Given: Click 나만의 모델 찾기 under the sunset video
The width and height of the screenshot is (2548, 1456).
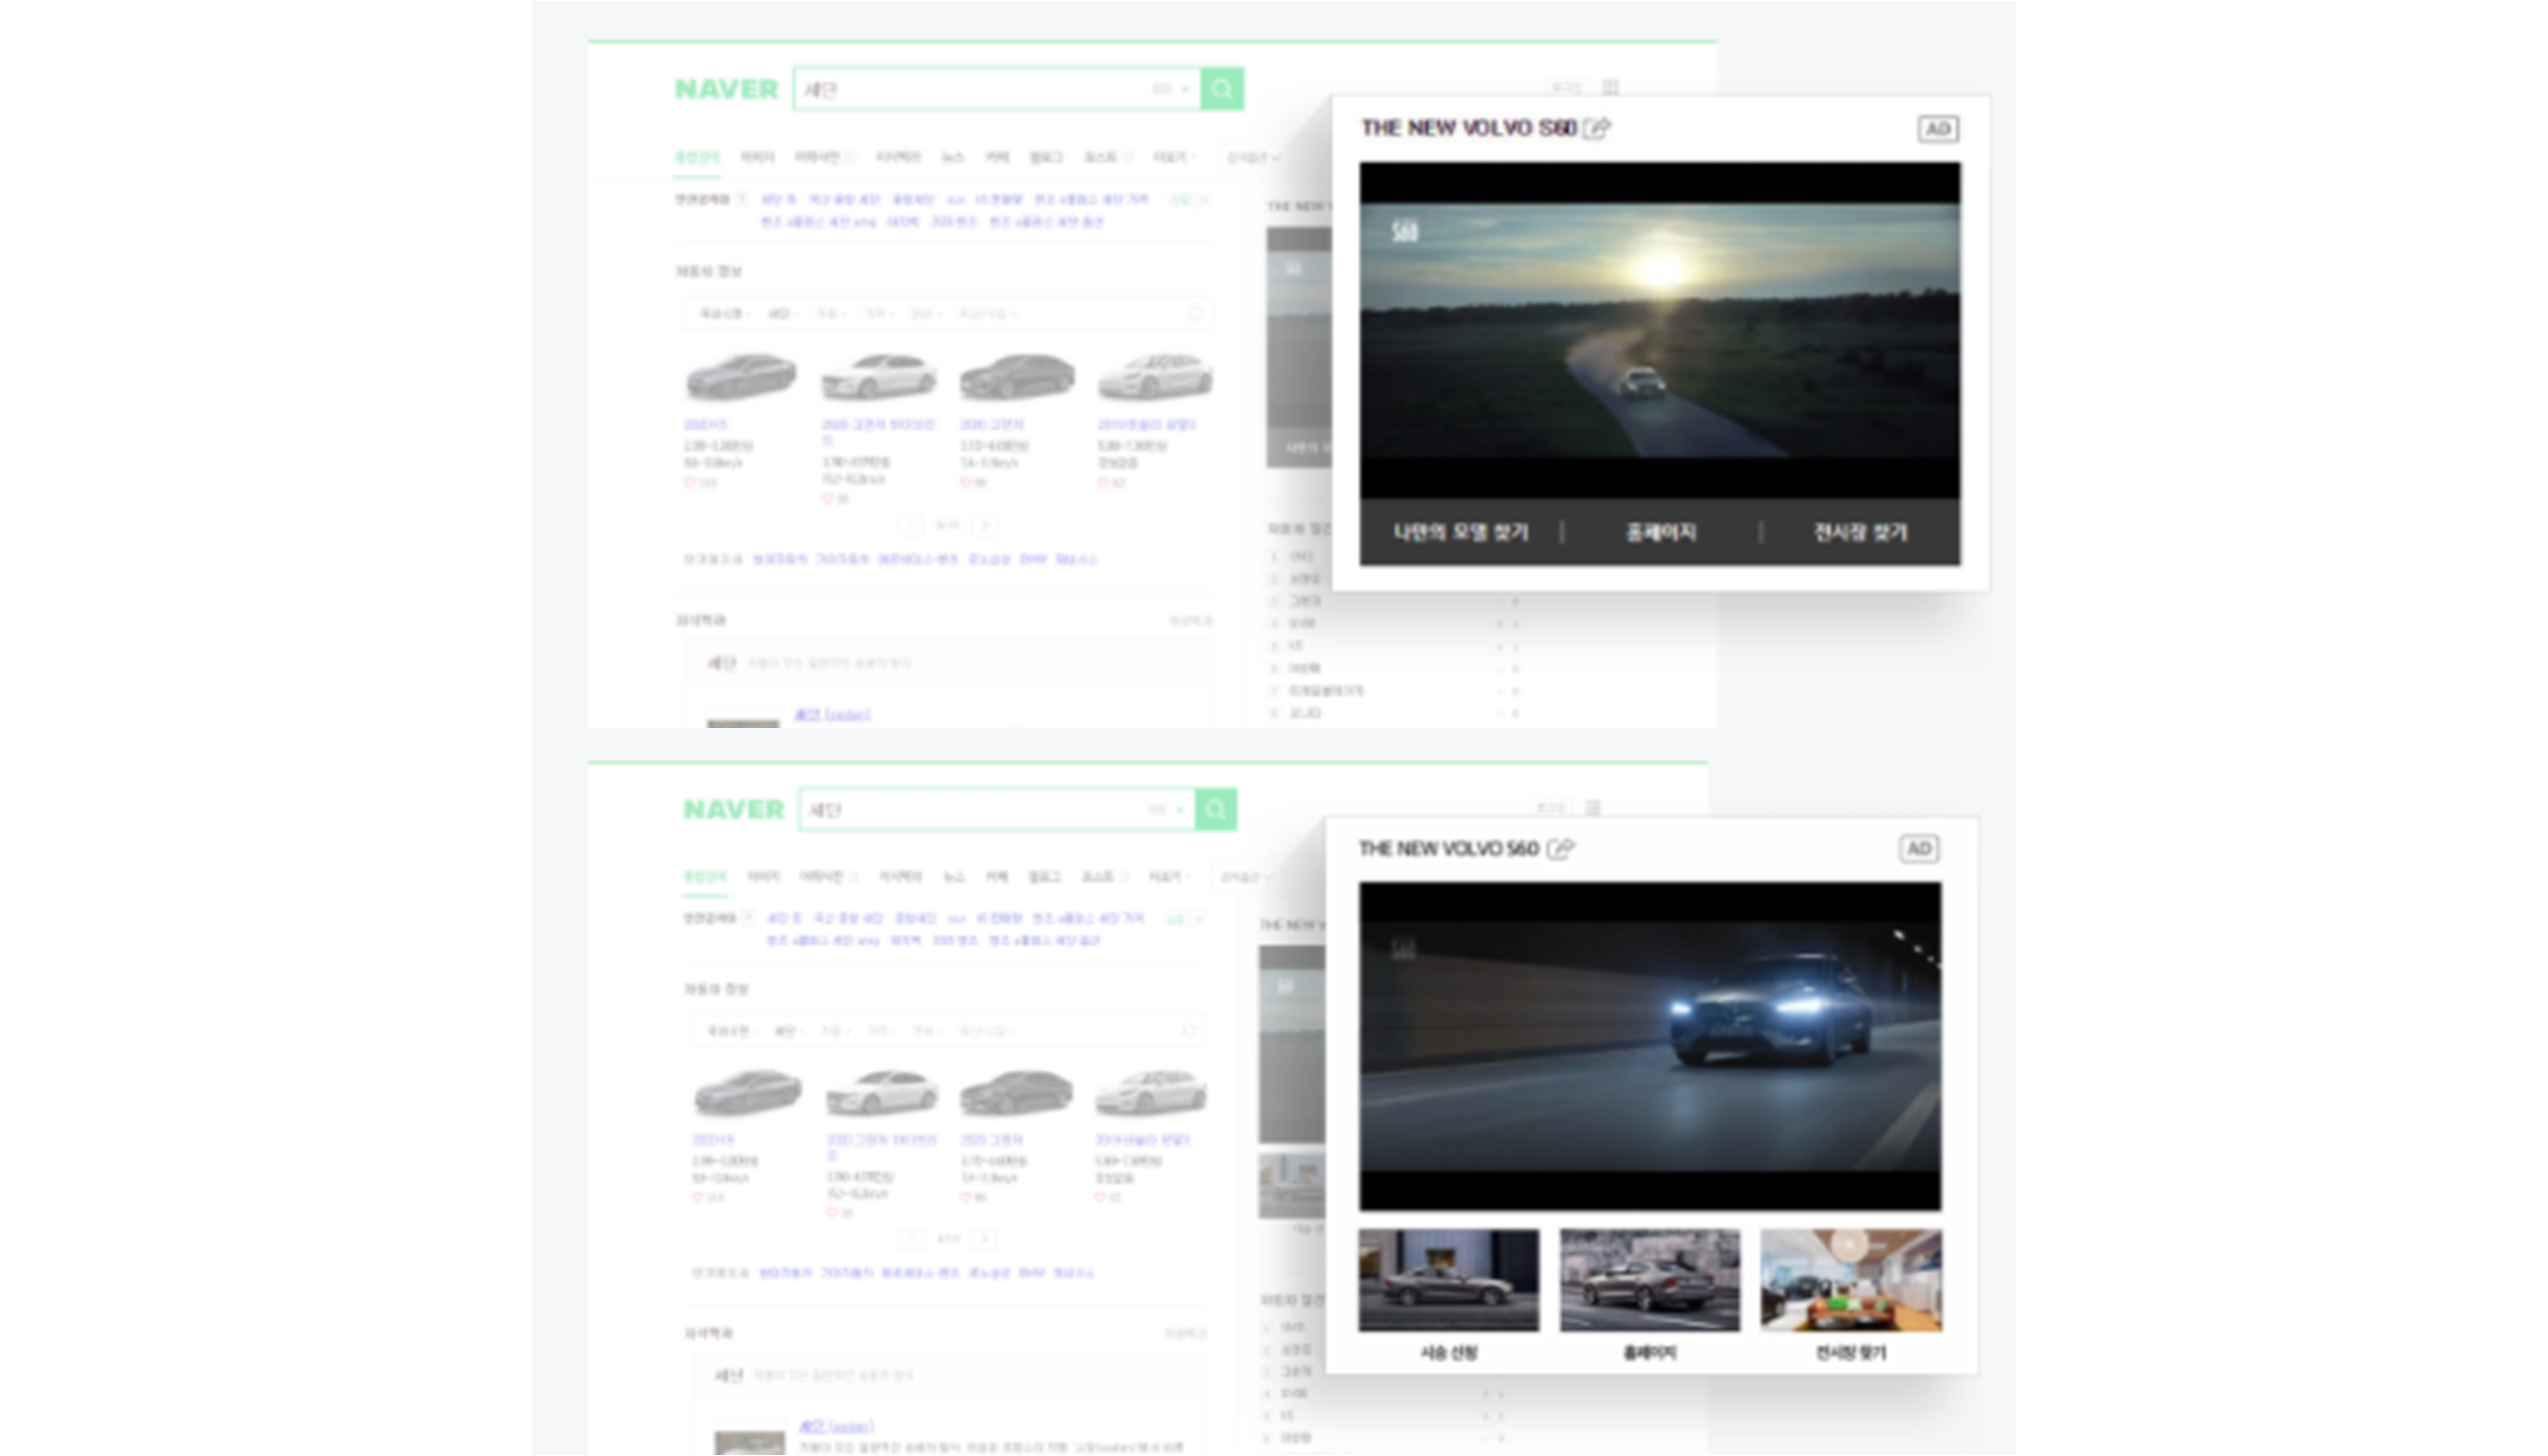Looking at the screenshot, I should [x=1461, y=532].
